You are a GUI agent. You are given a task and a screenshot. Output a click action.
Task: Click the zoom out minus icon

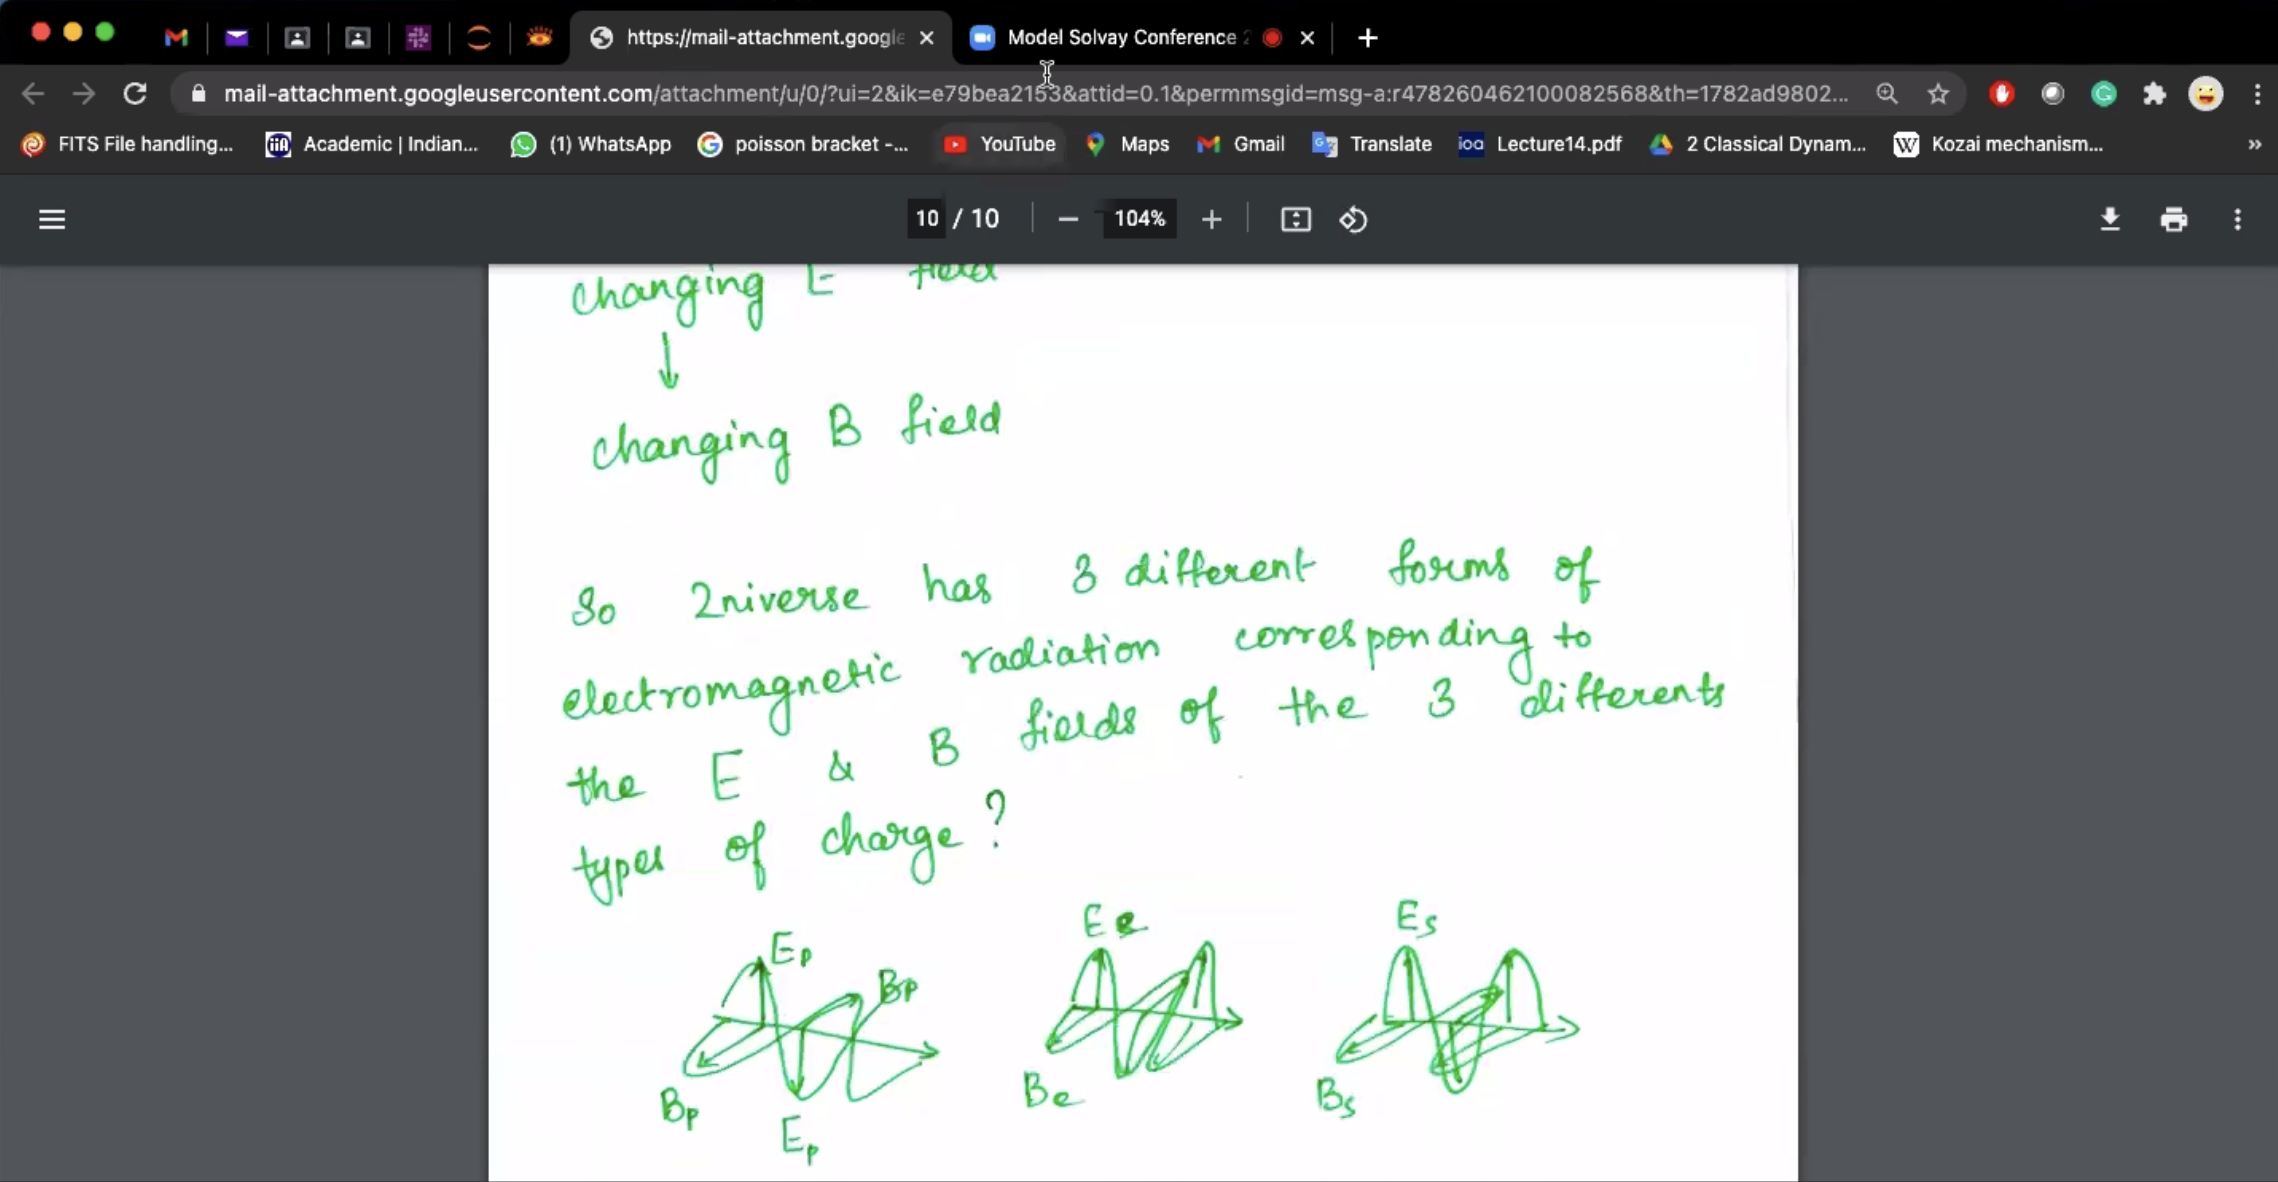pyautogui.click(x=1068, y=219)
